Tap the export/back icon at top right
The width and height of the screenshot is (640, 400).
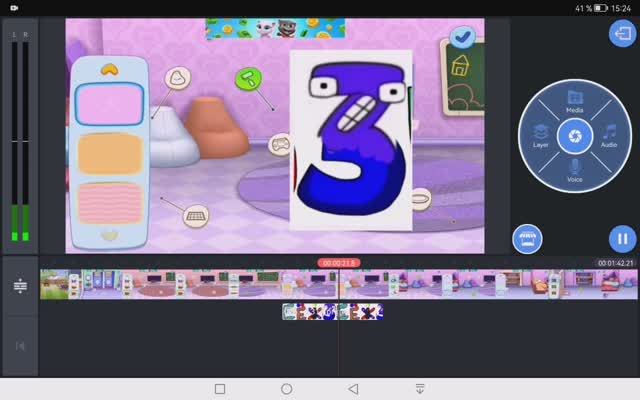point(622,33)
